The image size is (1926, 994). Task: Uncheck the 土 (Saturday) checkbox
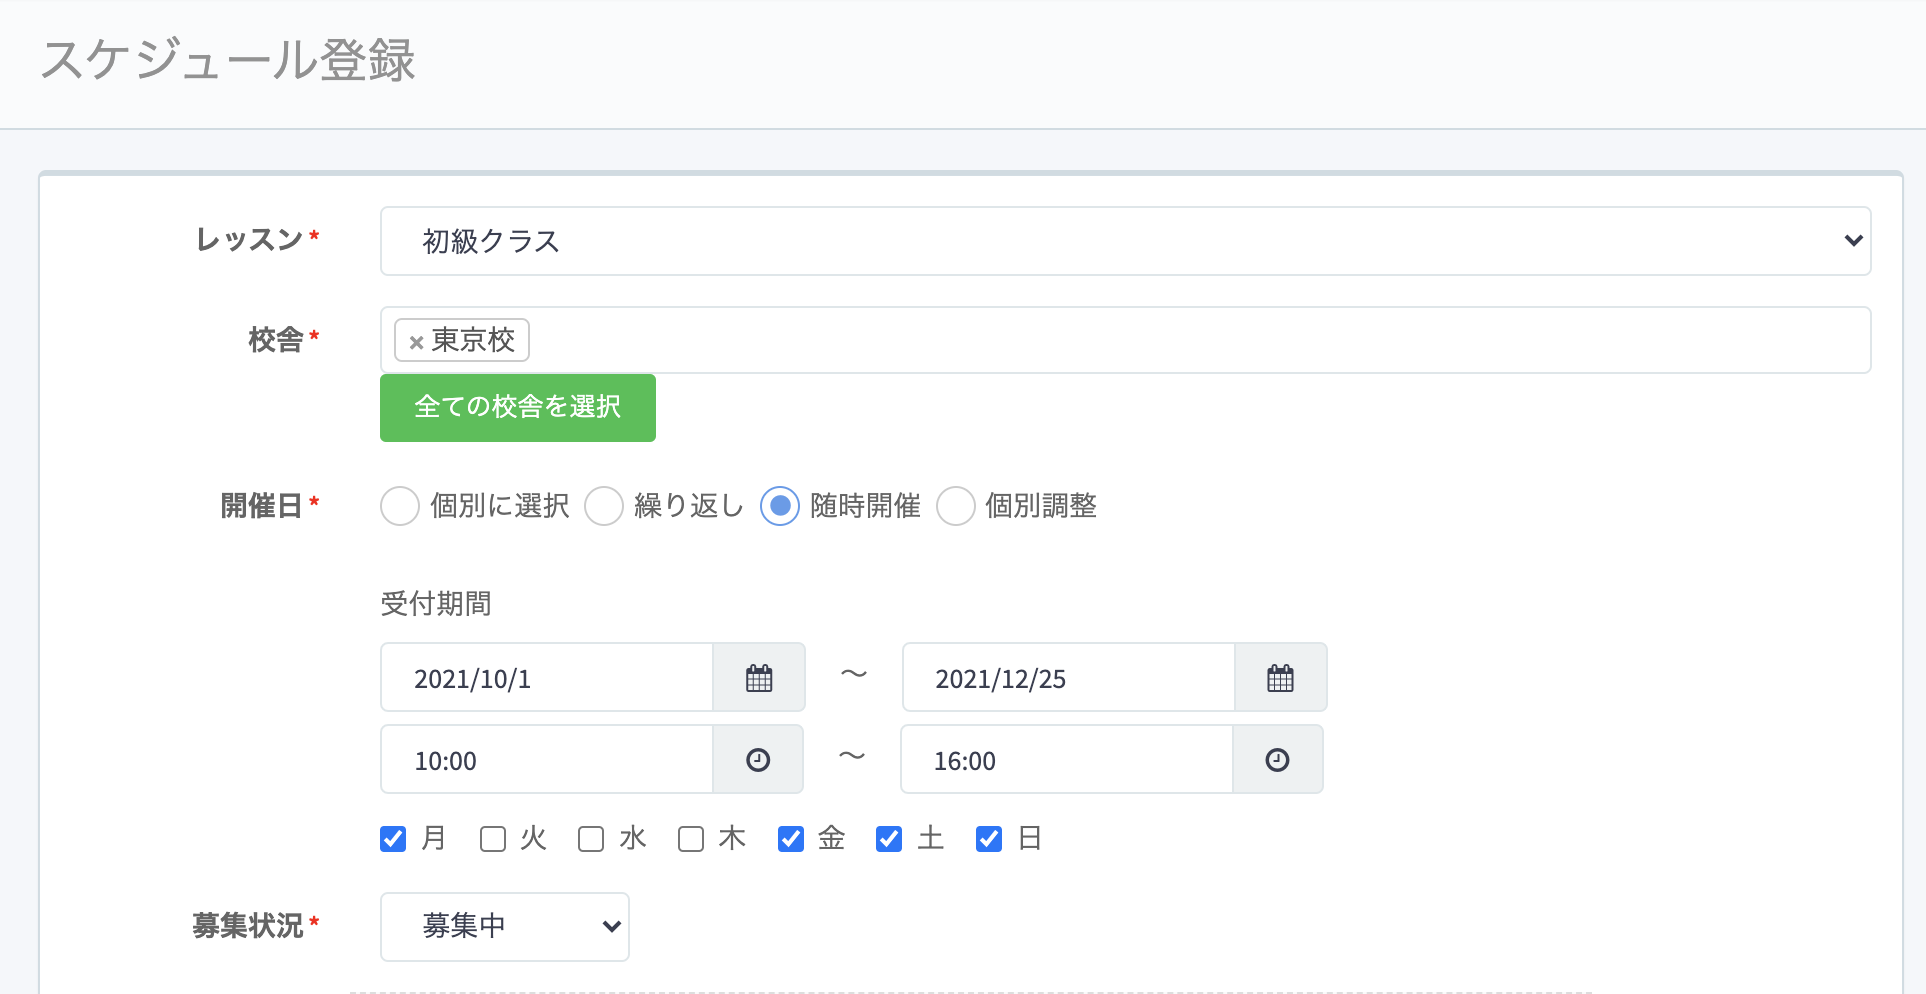(889, 839)
